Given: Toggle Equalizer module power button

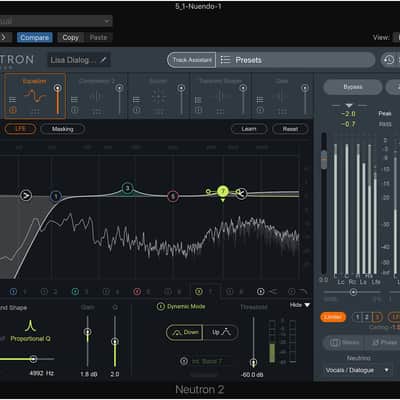Looking at the screenshot, I should [x=12, y=109].
